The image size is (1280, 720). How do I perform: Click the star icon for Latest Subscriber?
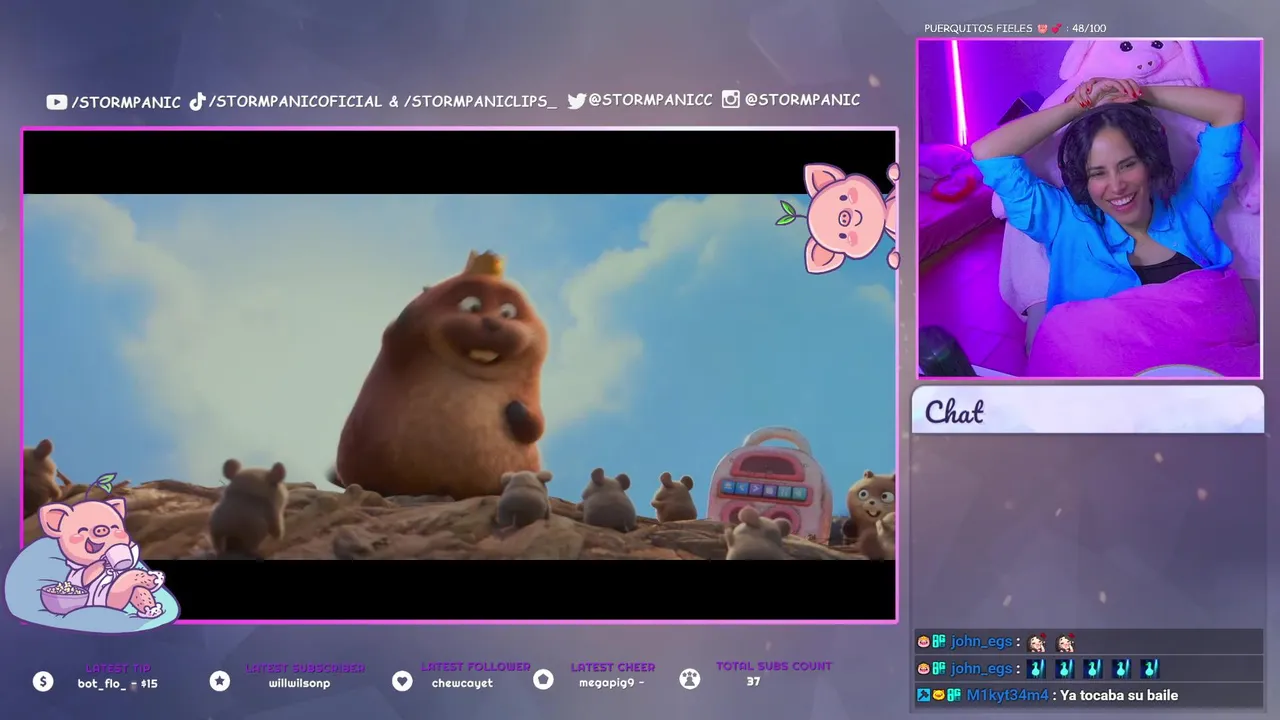click(220, 681)
